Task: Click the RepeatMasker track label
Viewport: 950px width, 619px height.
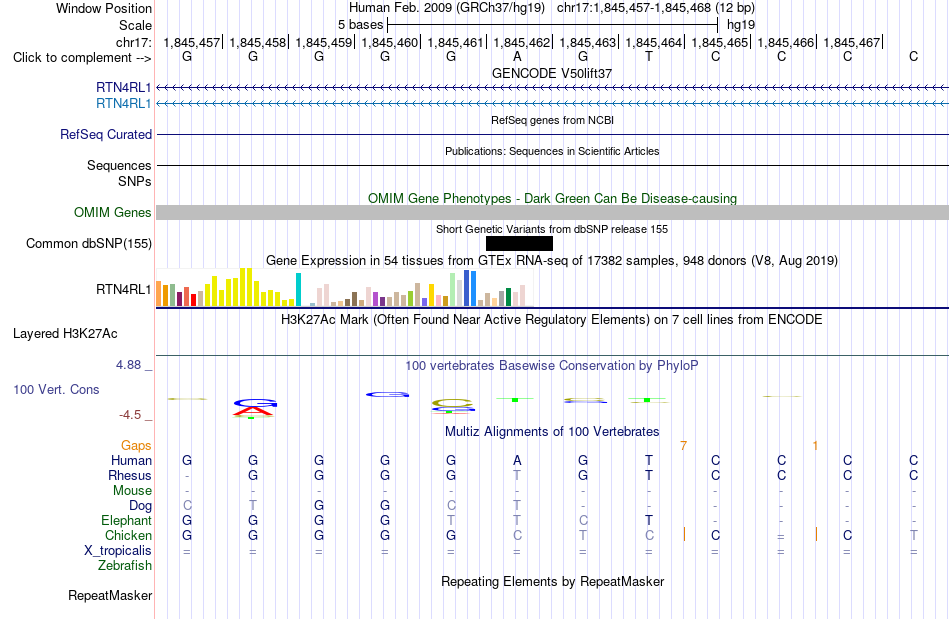Action: pyautogui.click(x=110, y=595)
